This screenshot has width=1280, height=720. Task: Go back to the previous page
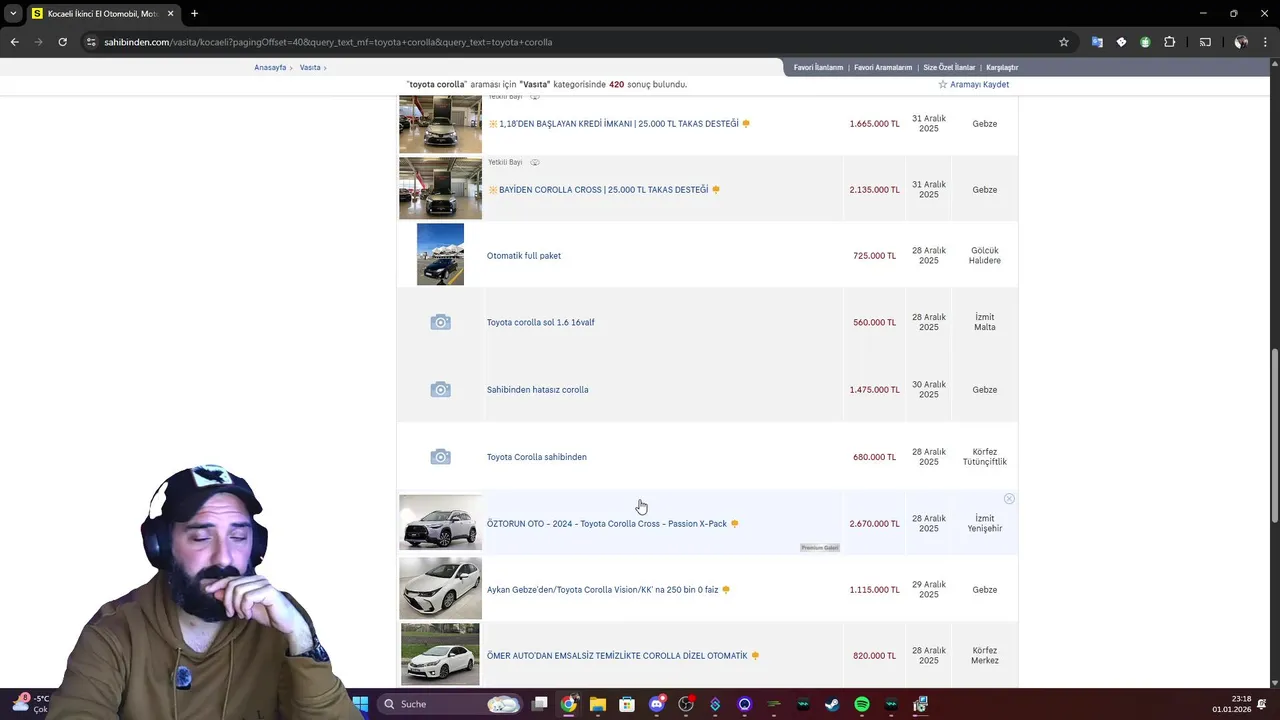[14, 42]
